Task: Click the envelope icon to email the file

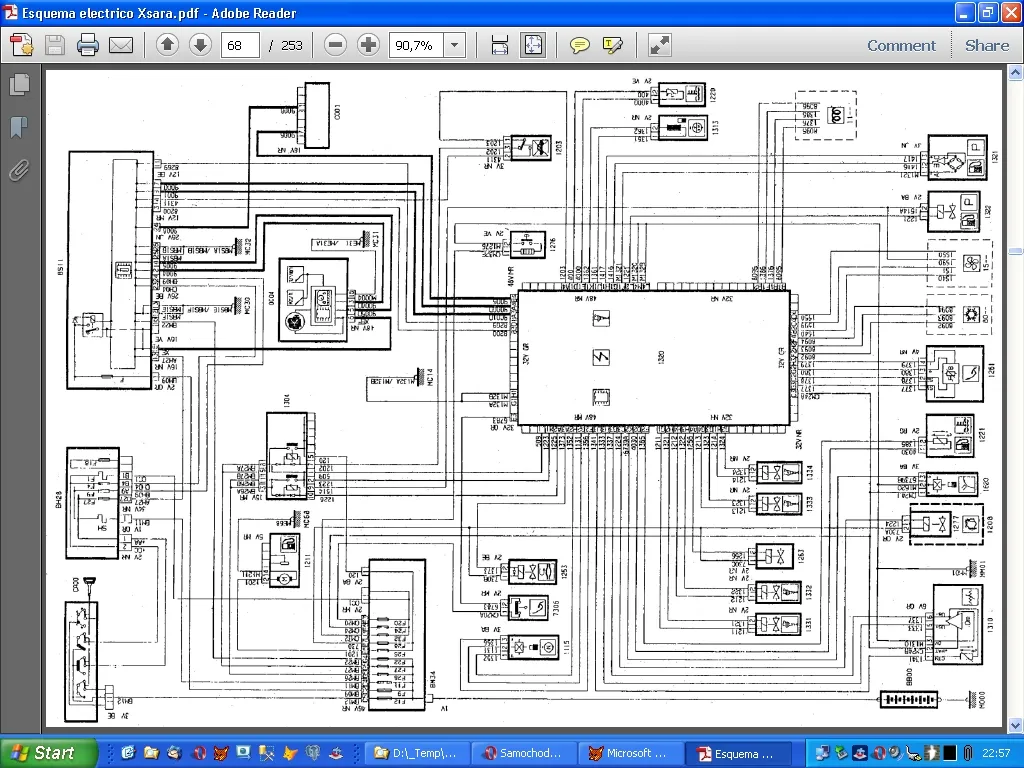Action: tap(121, 45)
